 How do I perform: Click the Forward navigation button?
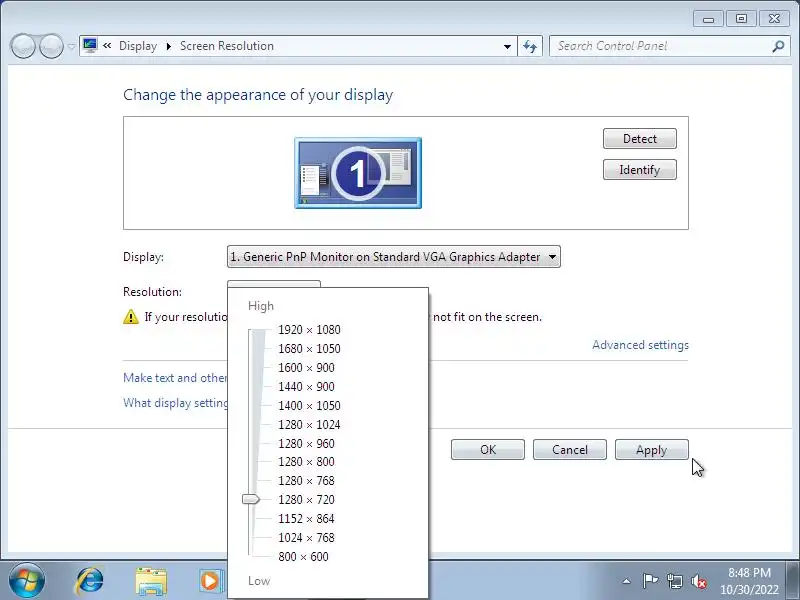51,46
